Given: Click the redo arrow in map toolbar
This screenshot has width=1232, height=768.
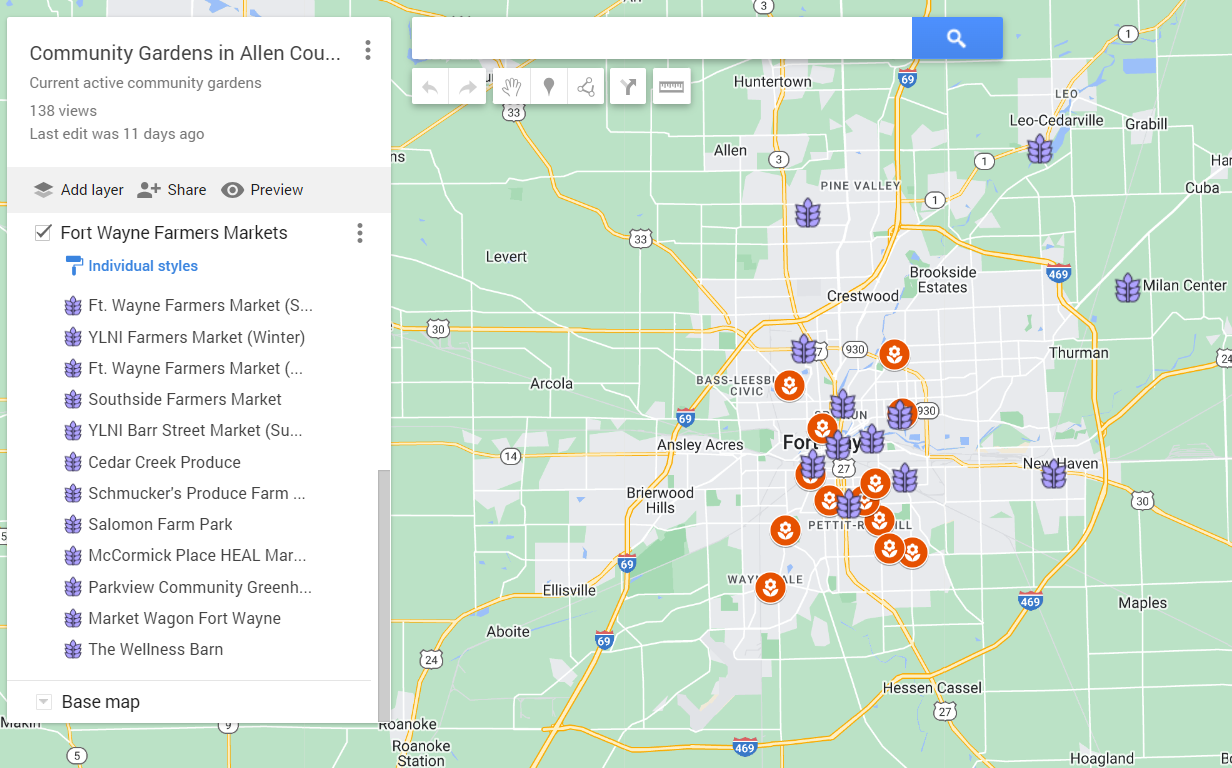Looking at the screenshot, I should 467,87.
